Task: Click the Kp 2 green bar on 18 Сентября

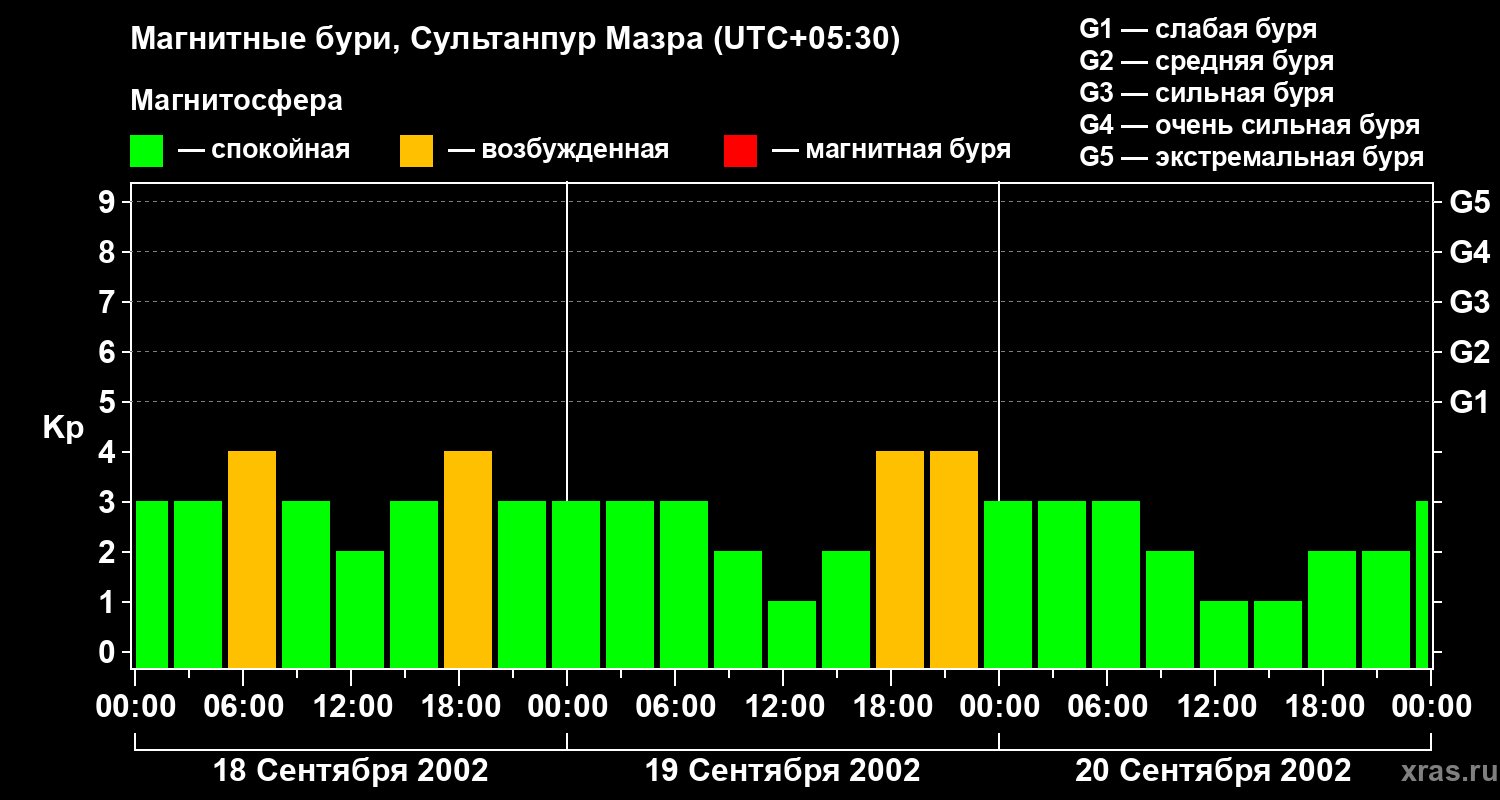Action: click(360, 610)
